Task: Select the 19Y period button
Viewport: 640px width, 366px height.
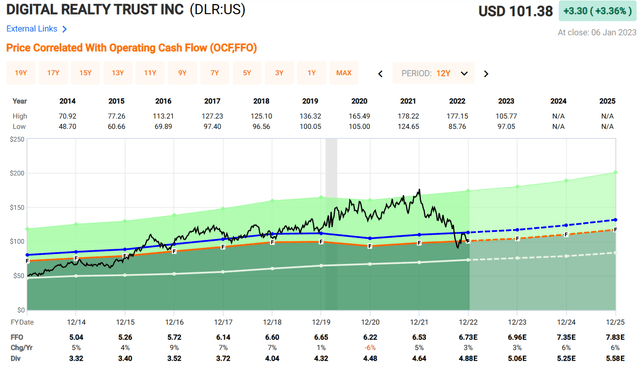Action: [x=21, y=73]
